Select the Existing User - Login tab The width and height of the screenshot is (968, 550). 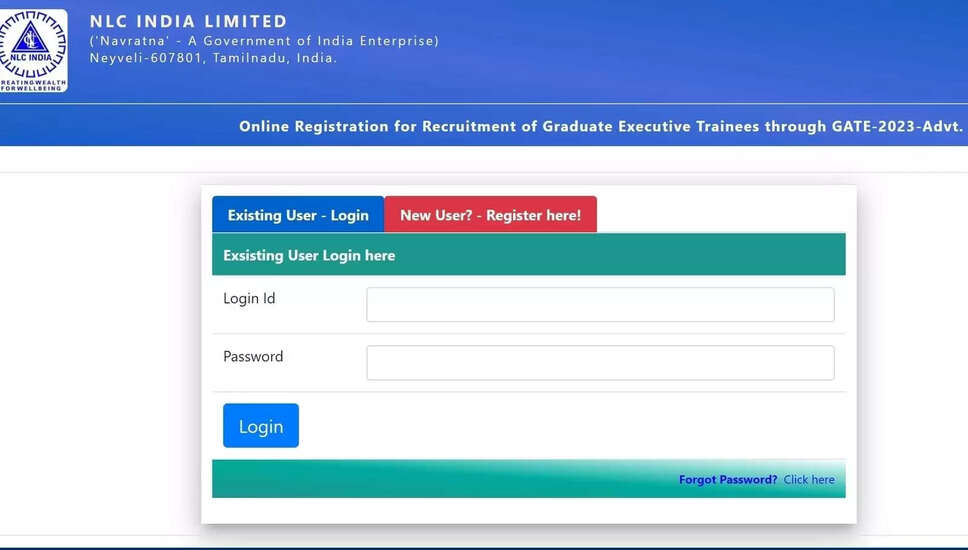point(298,215)
